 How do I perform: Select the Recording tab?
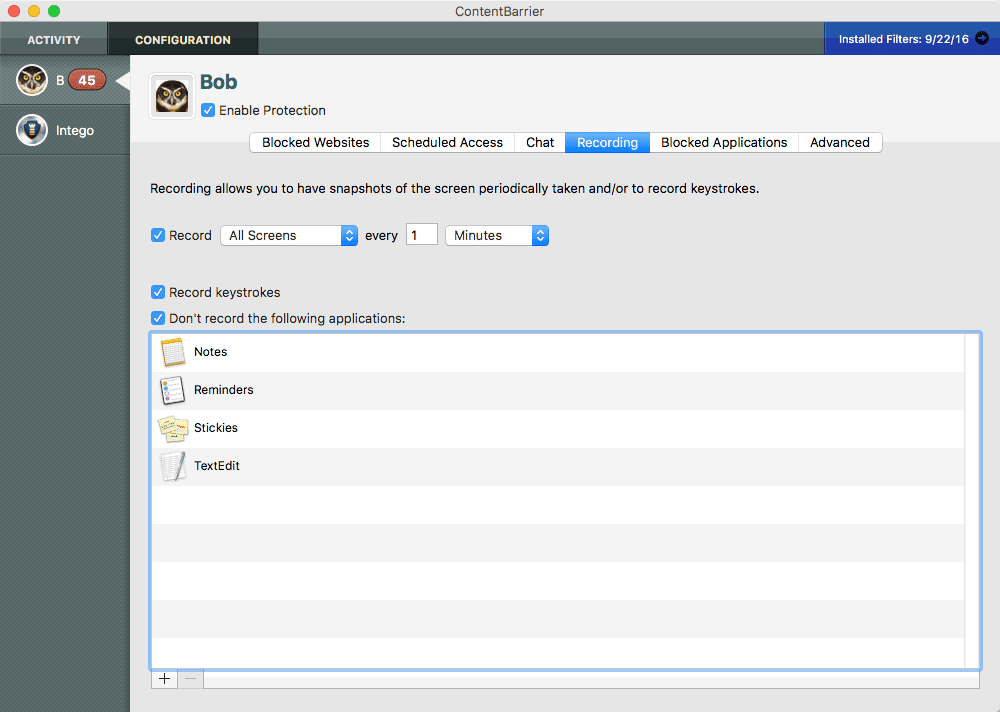click(x=607, y=142)
